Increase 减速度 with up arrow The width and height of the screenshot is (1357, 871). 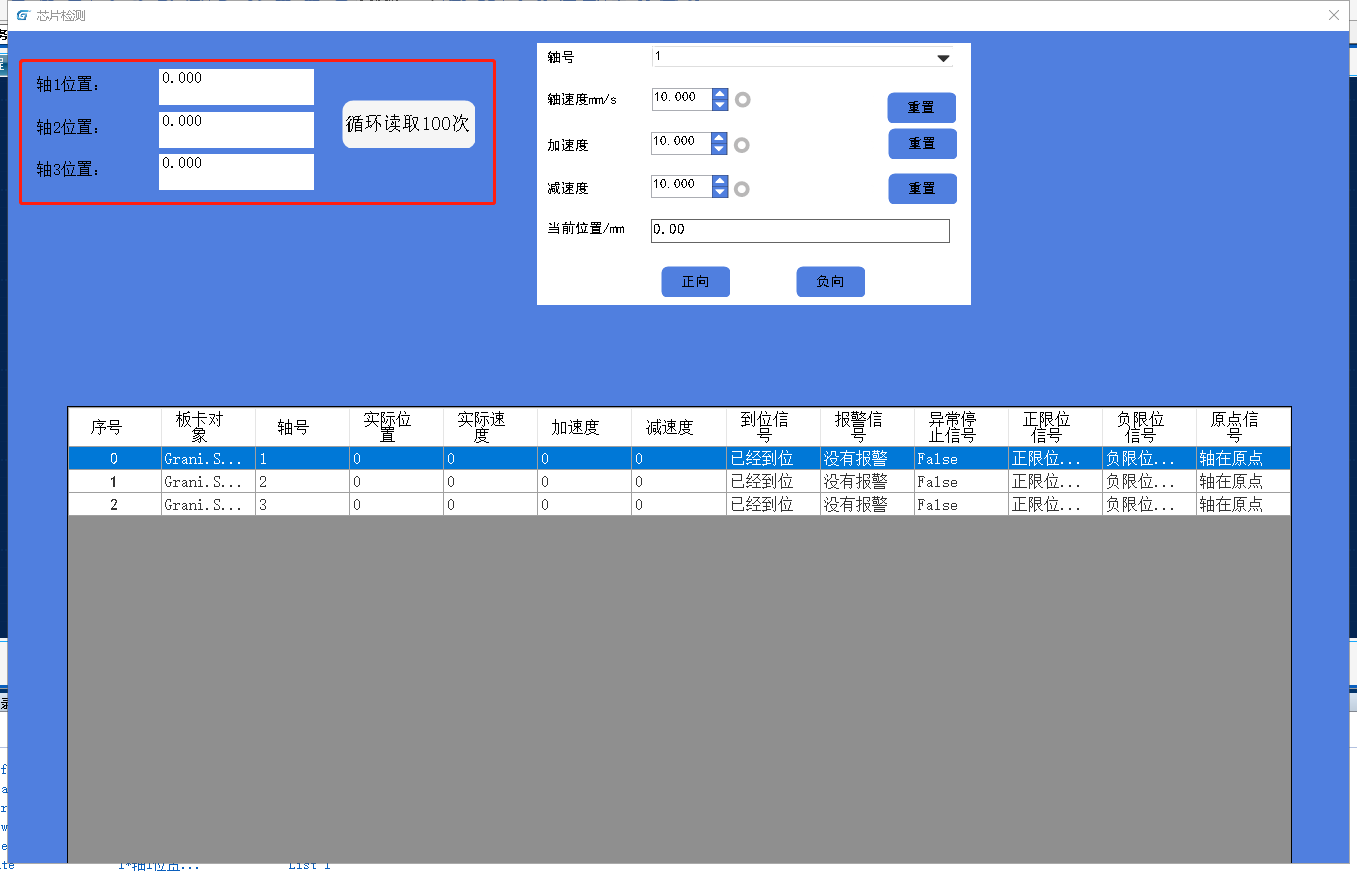pos(720,181)
